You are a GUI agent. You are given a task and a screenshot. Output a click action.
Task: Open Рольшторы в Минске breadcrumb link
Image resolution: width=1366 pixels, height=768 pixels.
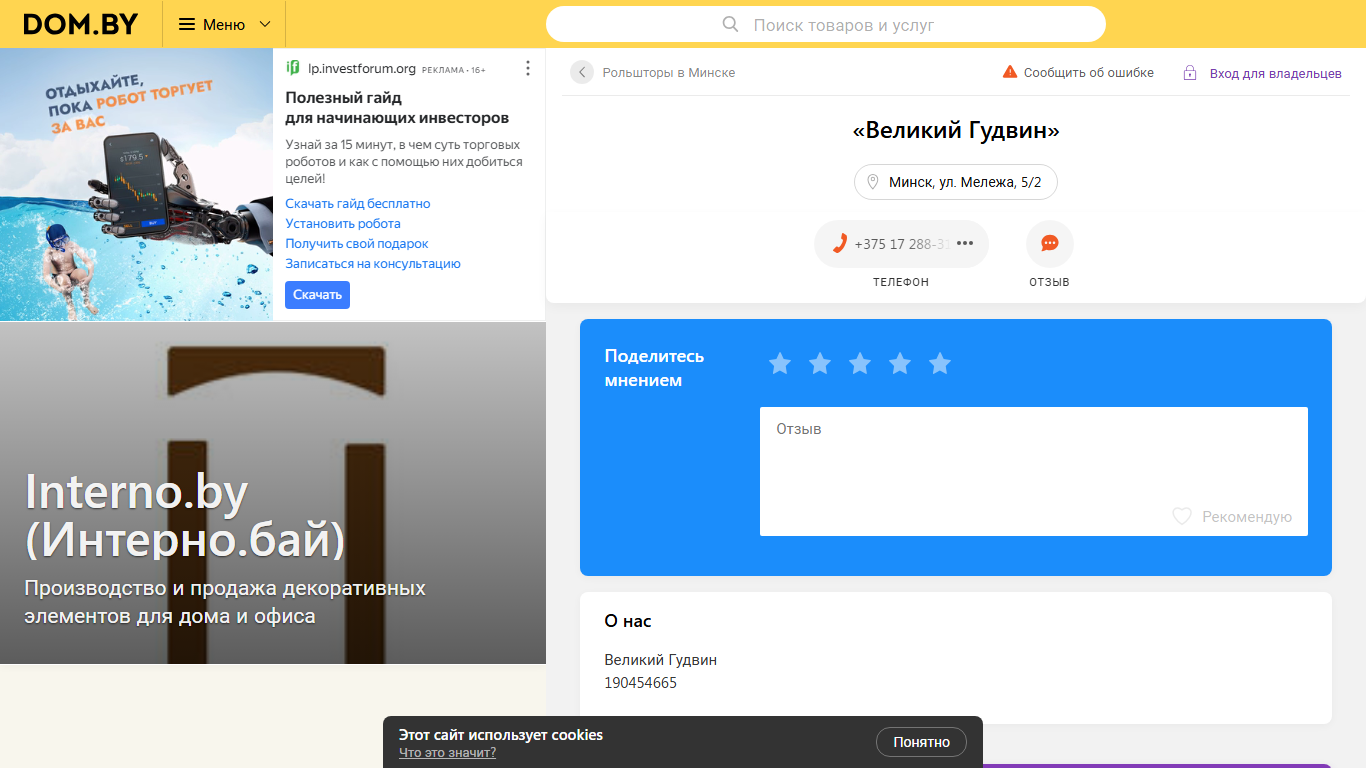tap(668, 73)
